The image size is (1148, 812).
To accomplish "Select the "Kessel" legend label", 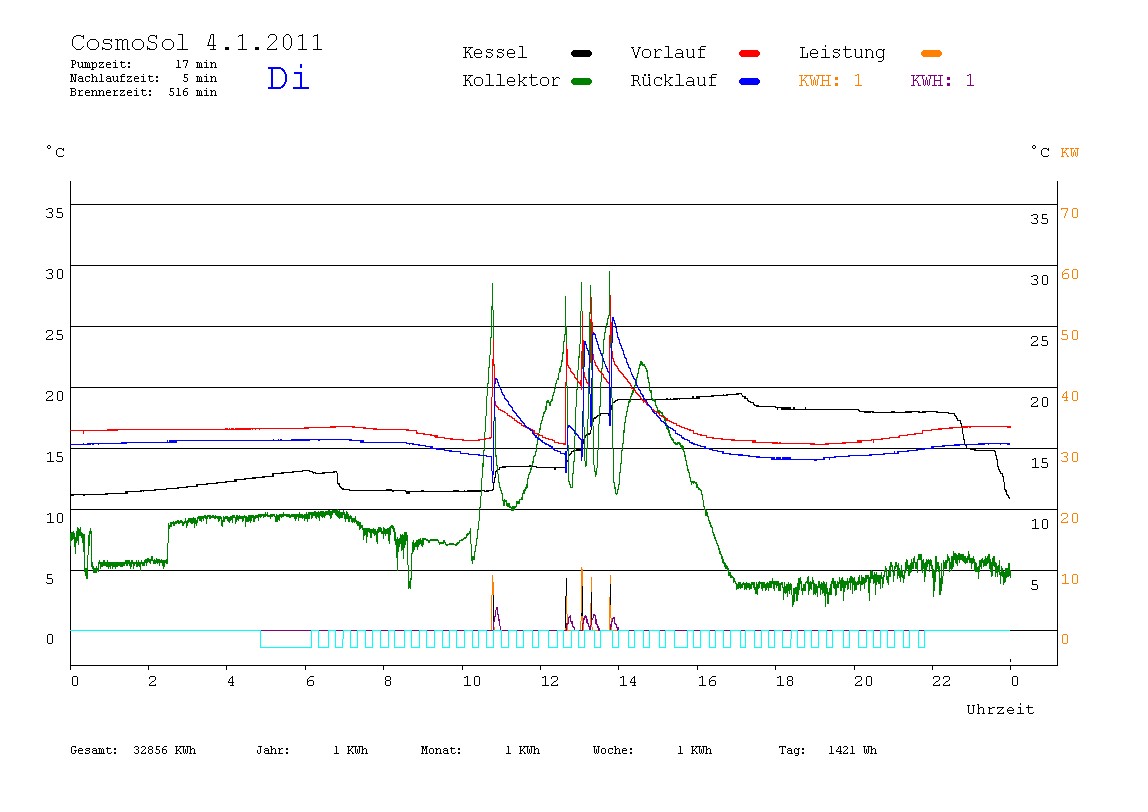I will [x=495, y=53].
